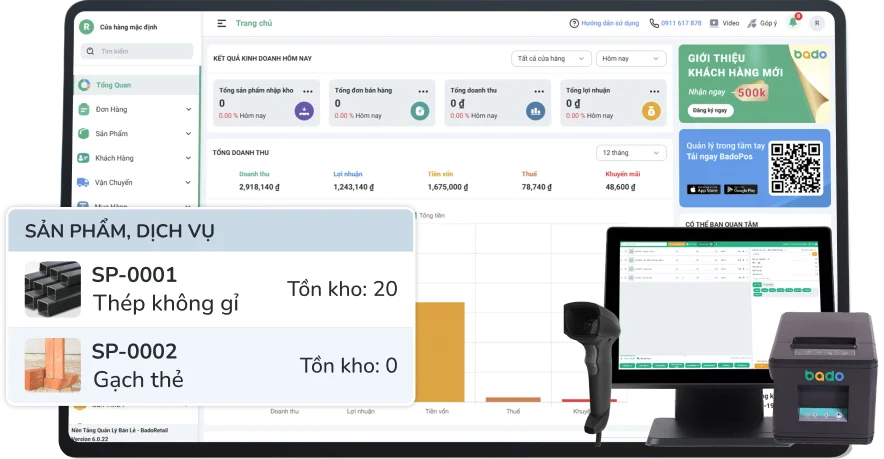Click the Gạch thẻ product thumbnail

(52, 365)
